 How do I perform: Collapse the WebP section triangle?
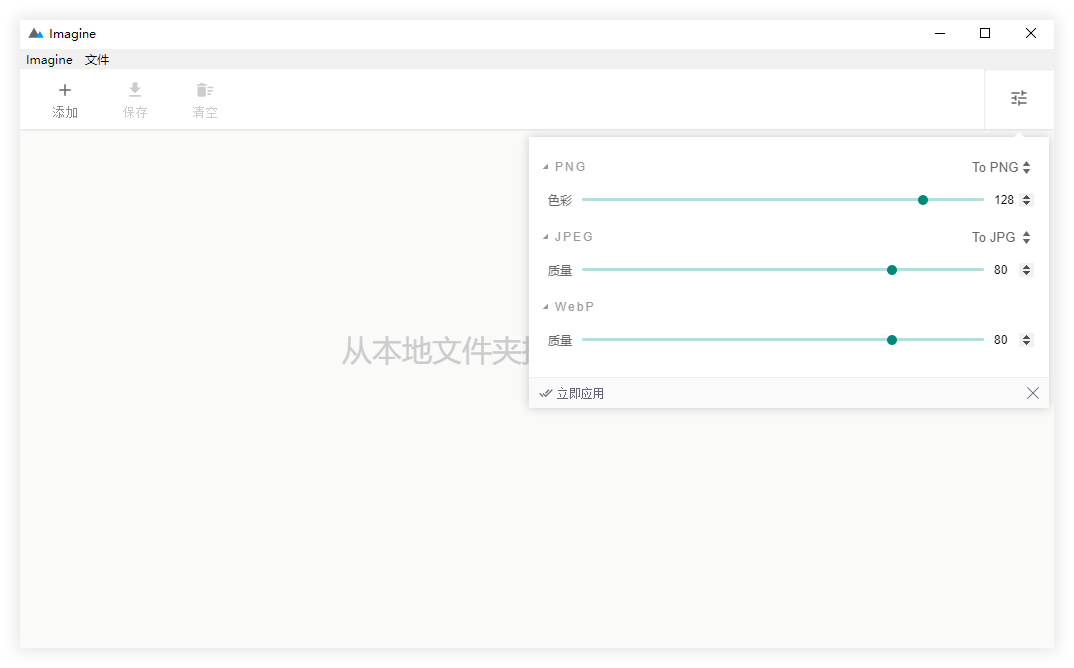[x=546, y=306]
